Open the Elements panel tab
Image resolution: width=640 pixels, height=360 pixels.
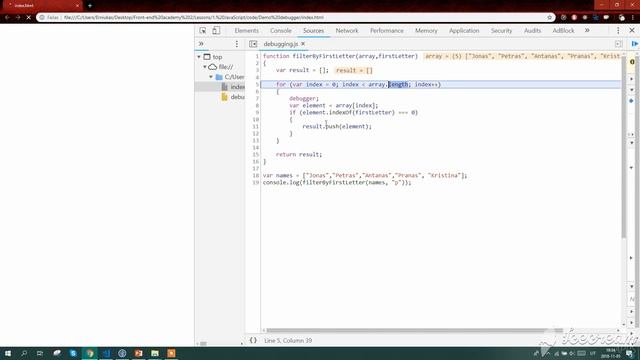coord(247,31)
